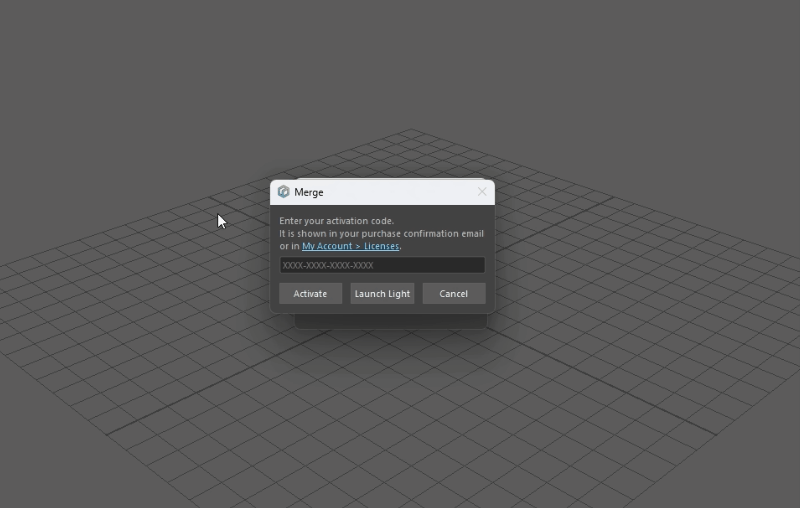Click the "purchase confirmation email" instruction line

click(381, 234)
